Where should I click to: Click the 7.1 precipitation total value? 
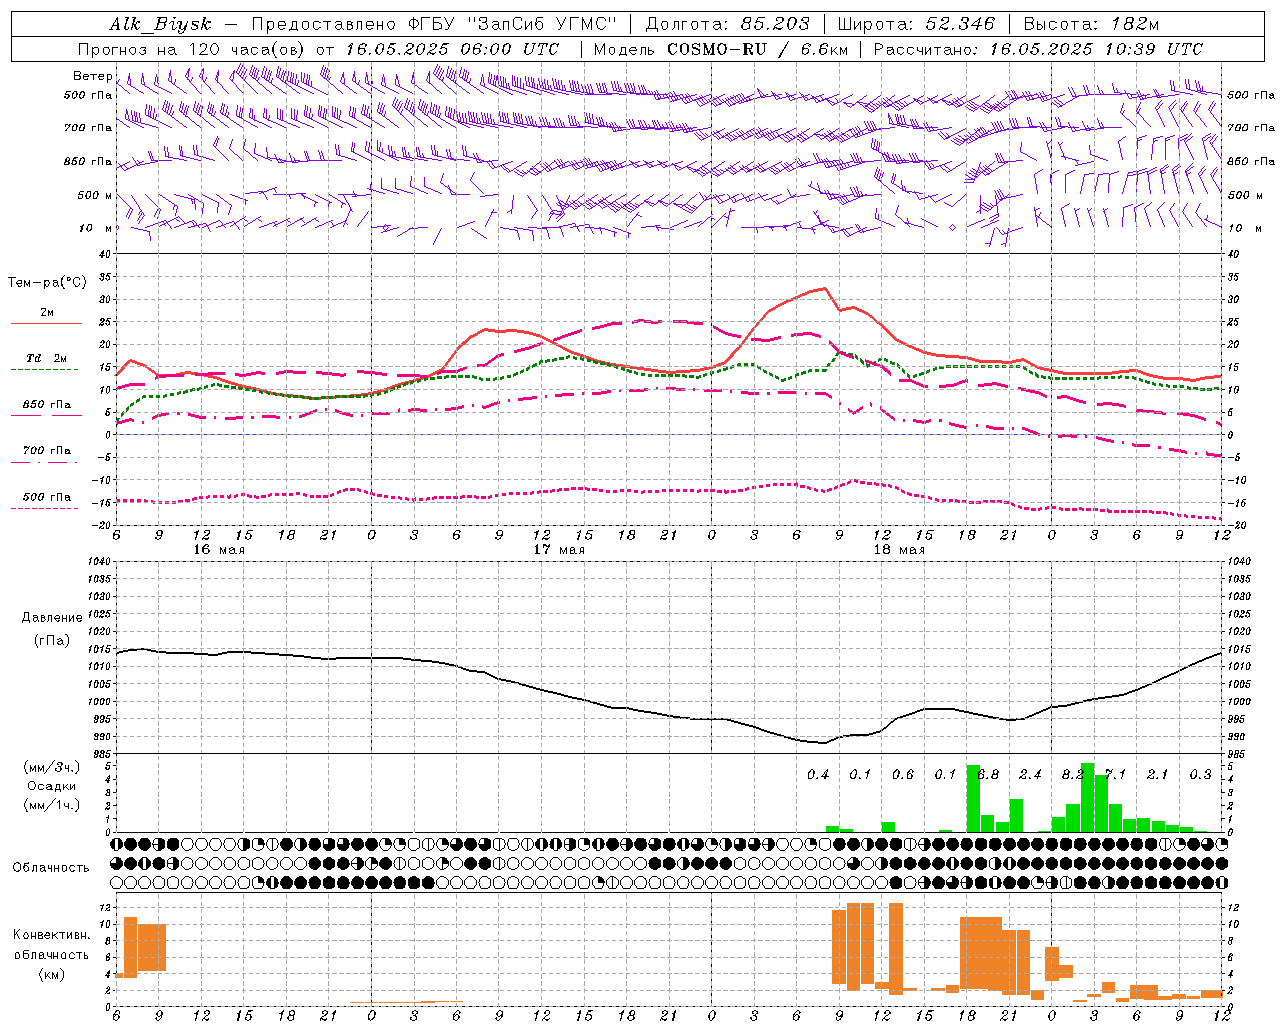coord(1115,774)
